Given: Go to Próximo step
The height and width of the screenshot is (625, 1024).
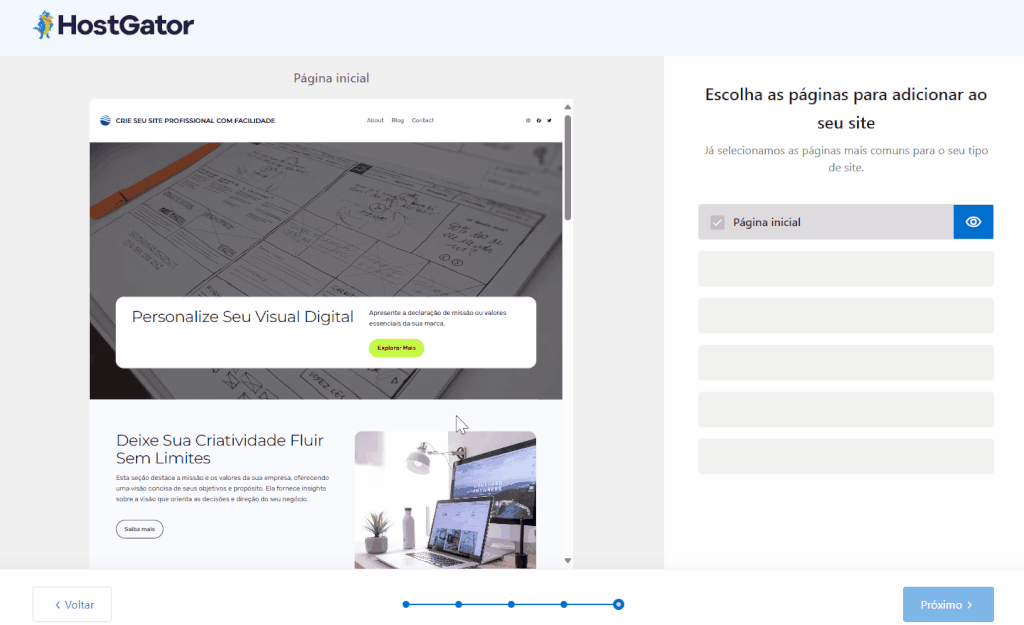Looking at the screenshot, I should [x=948, y=604].
